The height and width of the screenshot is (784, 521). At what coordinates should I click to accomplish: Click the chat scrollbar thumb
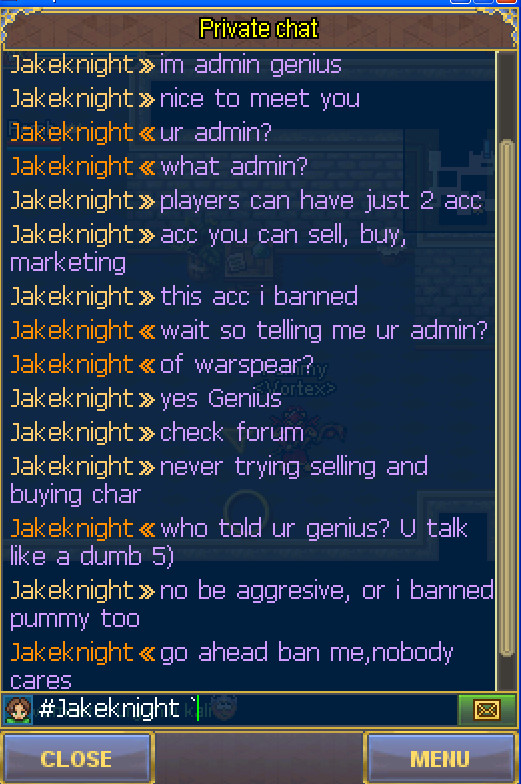(x=507, y=398)
